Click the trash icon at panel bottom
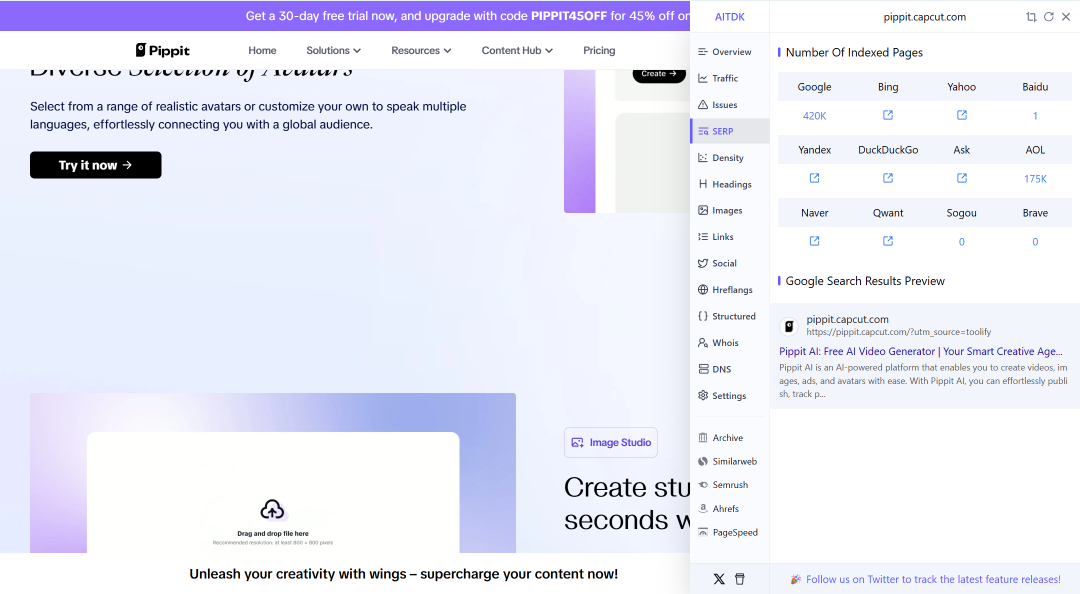The height and width of the screenshot is (594, 1080). (x=740, y=580)
